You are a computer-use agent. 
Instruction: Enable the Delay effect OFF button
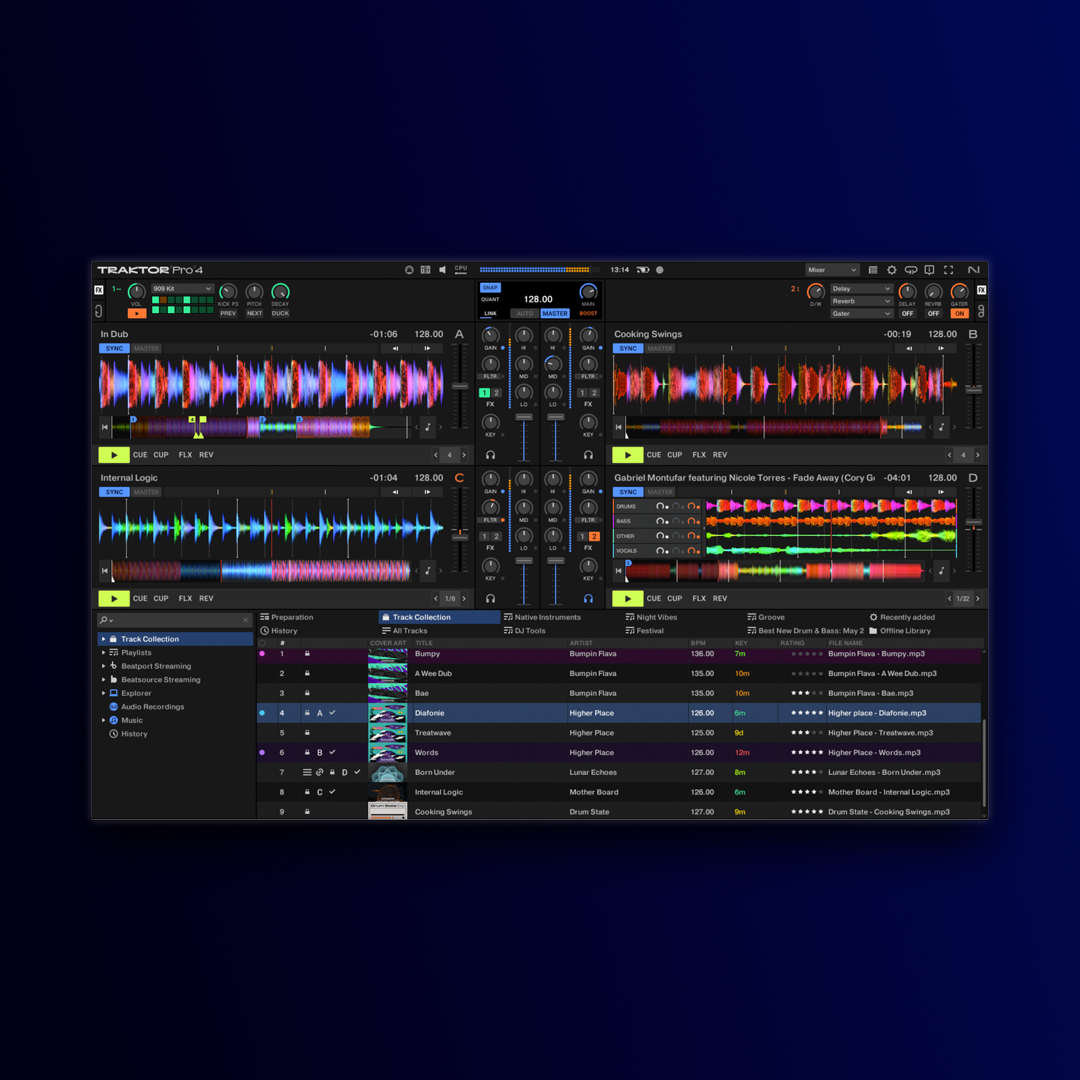[908, 313]
